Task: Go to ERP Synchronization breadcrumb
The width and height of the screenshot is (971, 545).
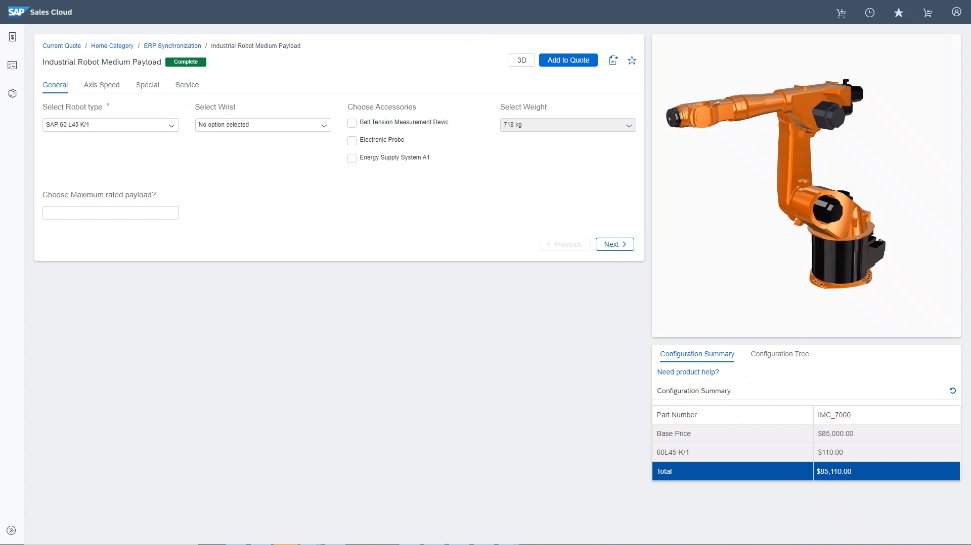Action: pos(172,46)
